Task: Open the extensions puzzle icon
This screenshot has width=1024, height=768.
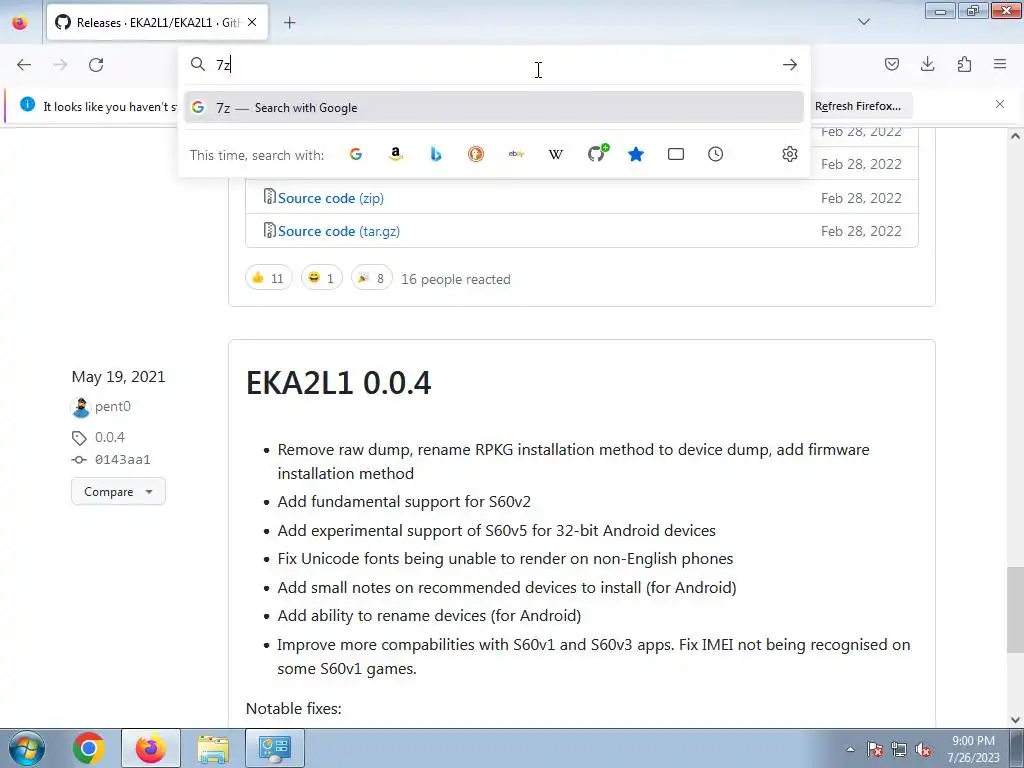Action: 964,64
